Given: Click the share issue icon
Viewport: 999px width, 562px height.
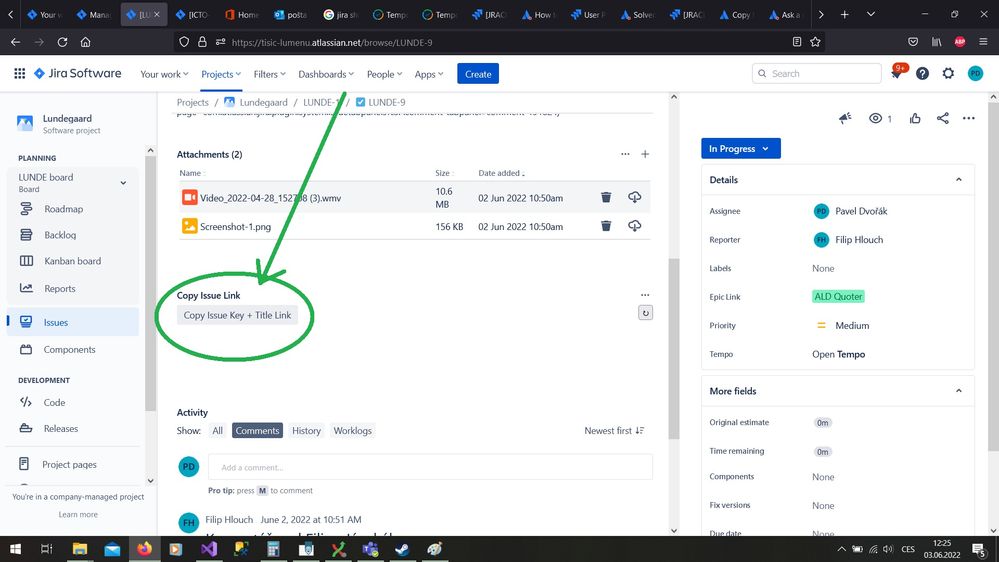Looking at the screenshot, I should pyautogui.click(x=942, y=118).
